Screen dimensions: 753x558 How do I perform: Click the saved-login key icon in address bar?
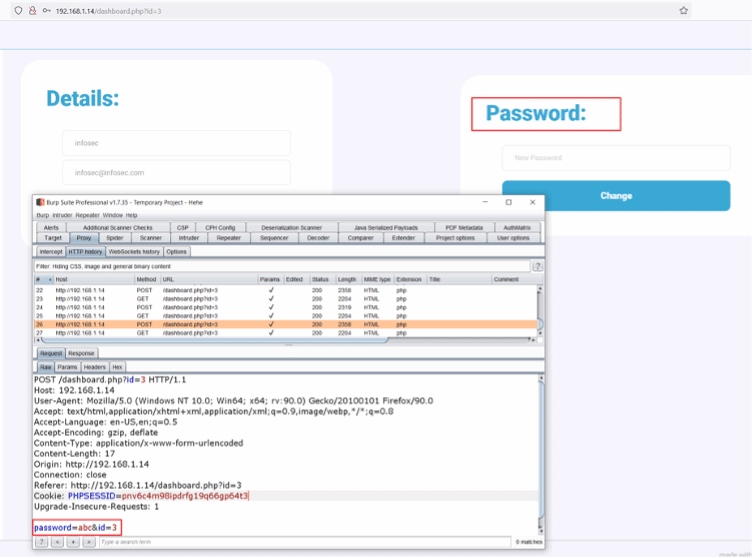pos(47,10)
